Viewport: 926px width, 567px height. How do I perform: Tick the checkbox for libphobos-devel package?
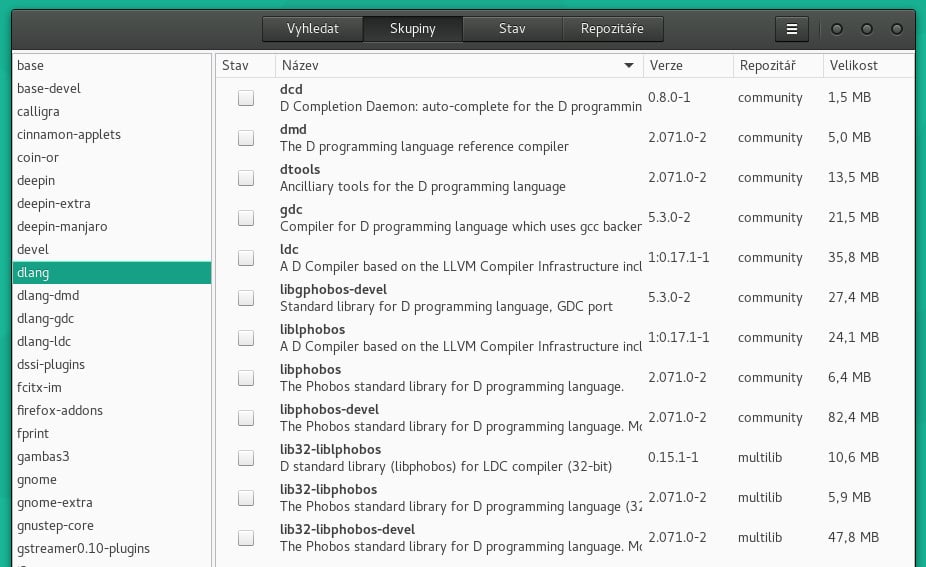pyautogui.click(x=246, y=418)
